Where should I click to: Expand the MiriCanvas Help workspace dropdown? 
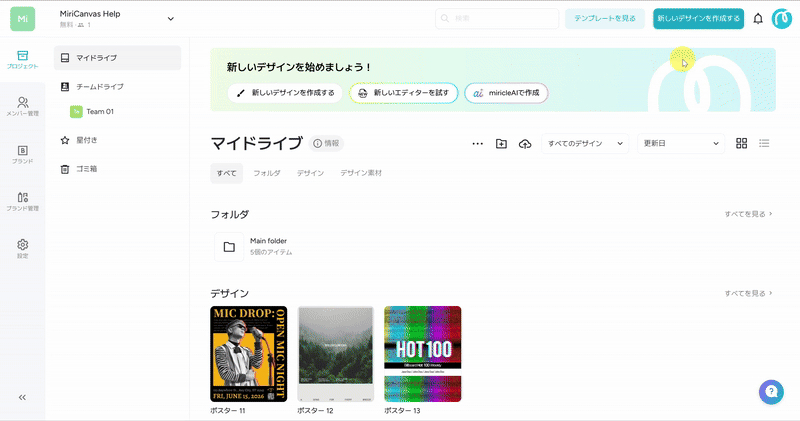(x=170, y=18)
